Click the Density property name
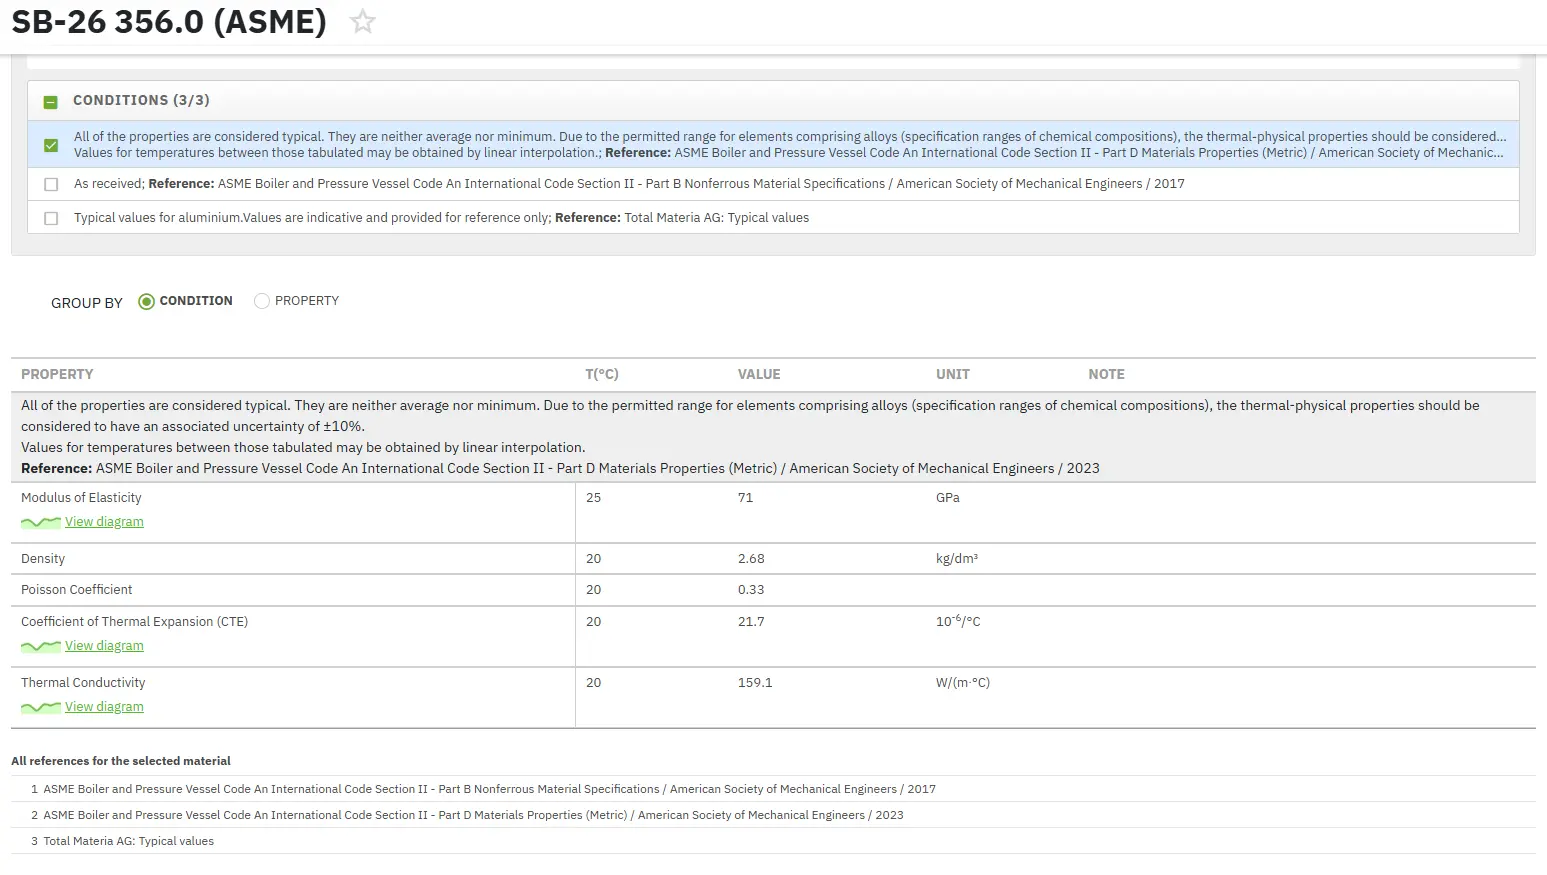Screen dimensions: 1547x875 click(x=43, y=559)
